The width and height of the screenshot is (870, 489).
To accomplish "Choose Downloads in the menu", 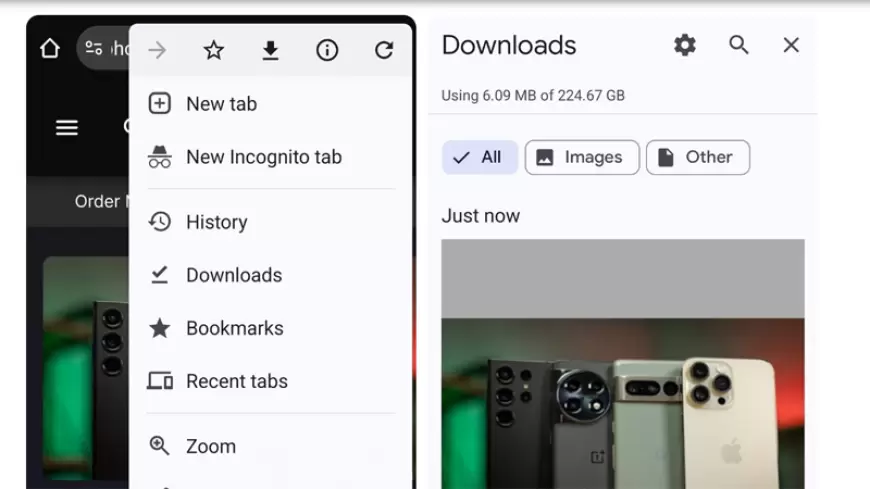I will pos(233,275).
